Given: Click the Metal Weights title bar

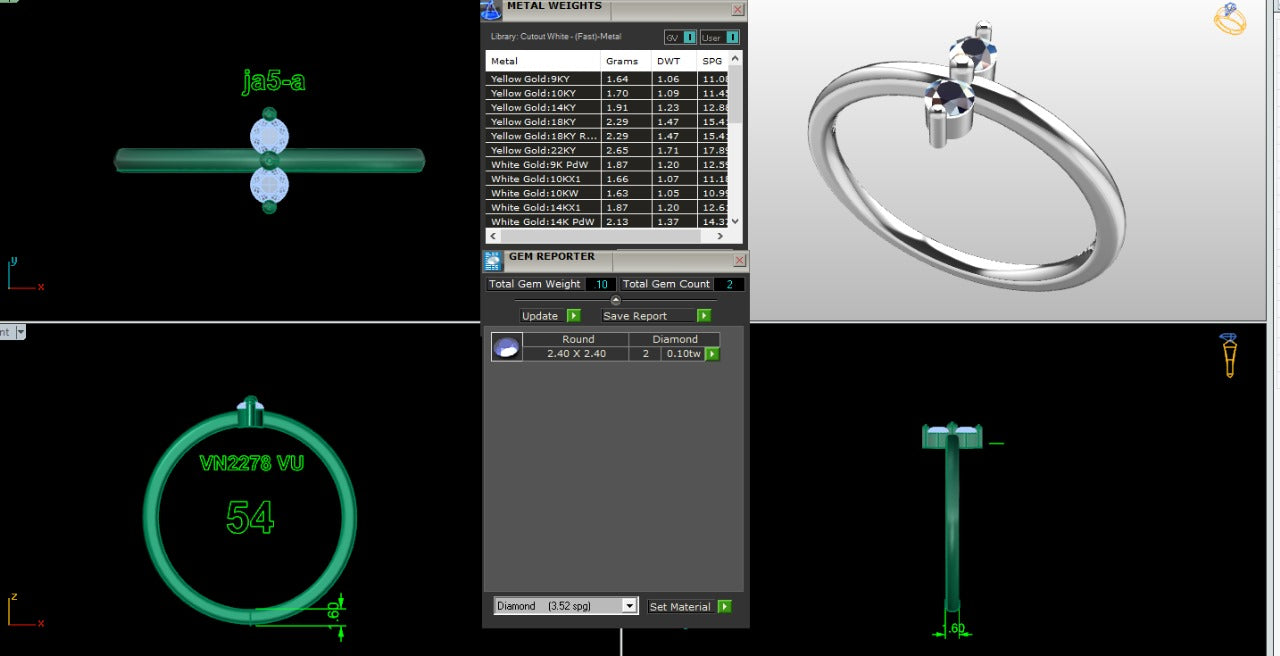Looking at the screenshot, I should click(x=613, y=9).
